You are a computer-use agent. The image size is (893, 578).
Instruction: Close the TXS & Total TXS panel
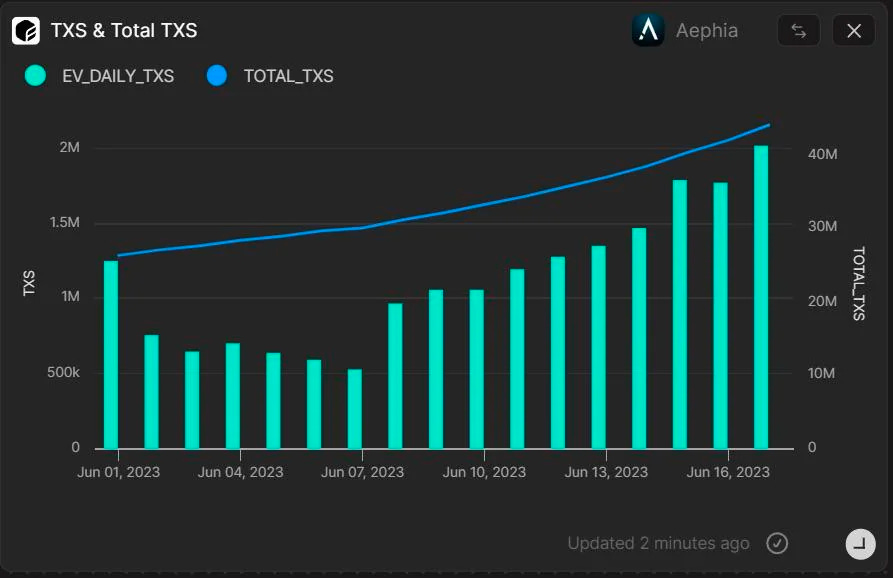tap(854, 30)
